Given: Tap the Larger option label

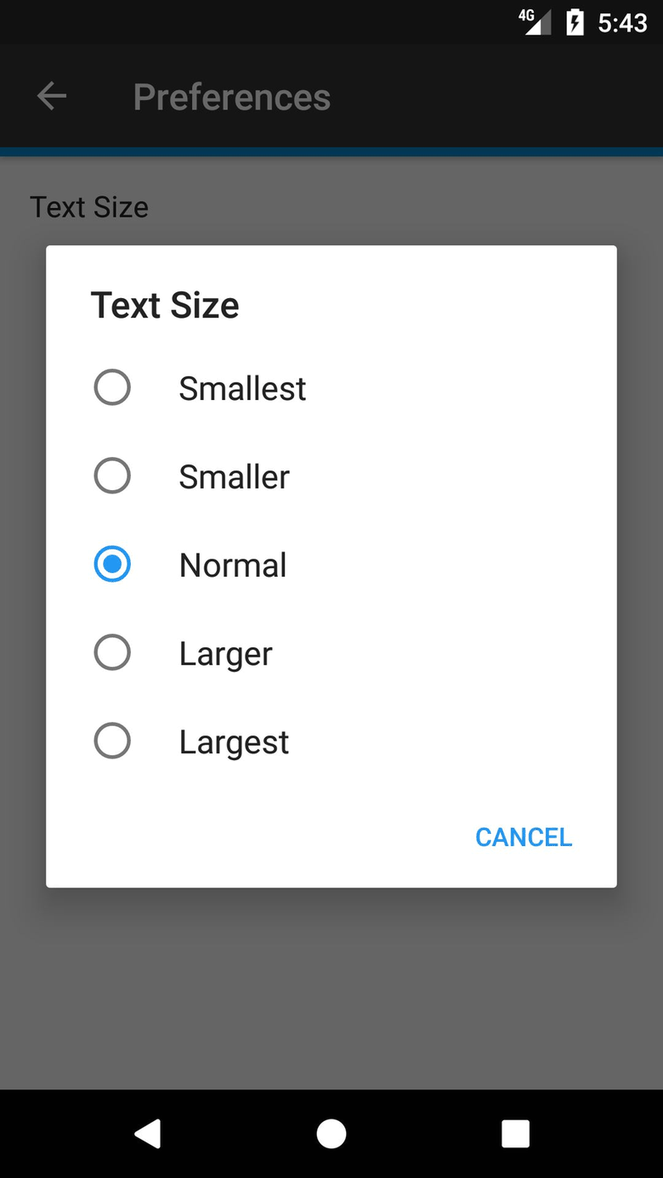Looking at the screenshot, I should 225,654.
